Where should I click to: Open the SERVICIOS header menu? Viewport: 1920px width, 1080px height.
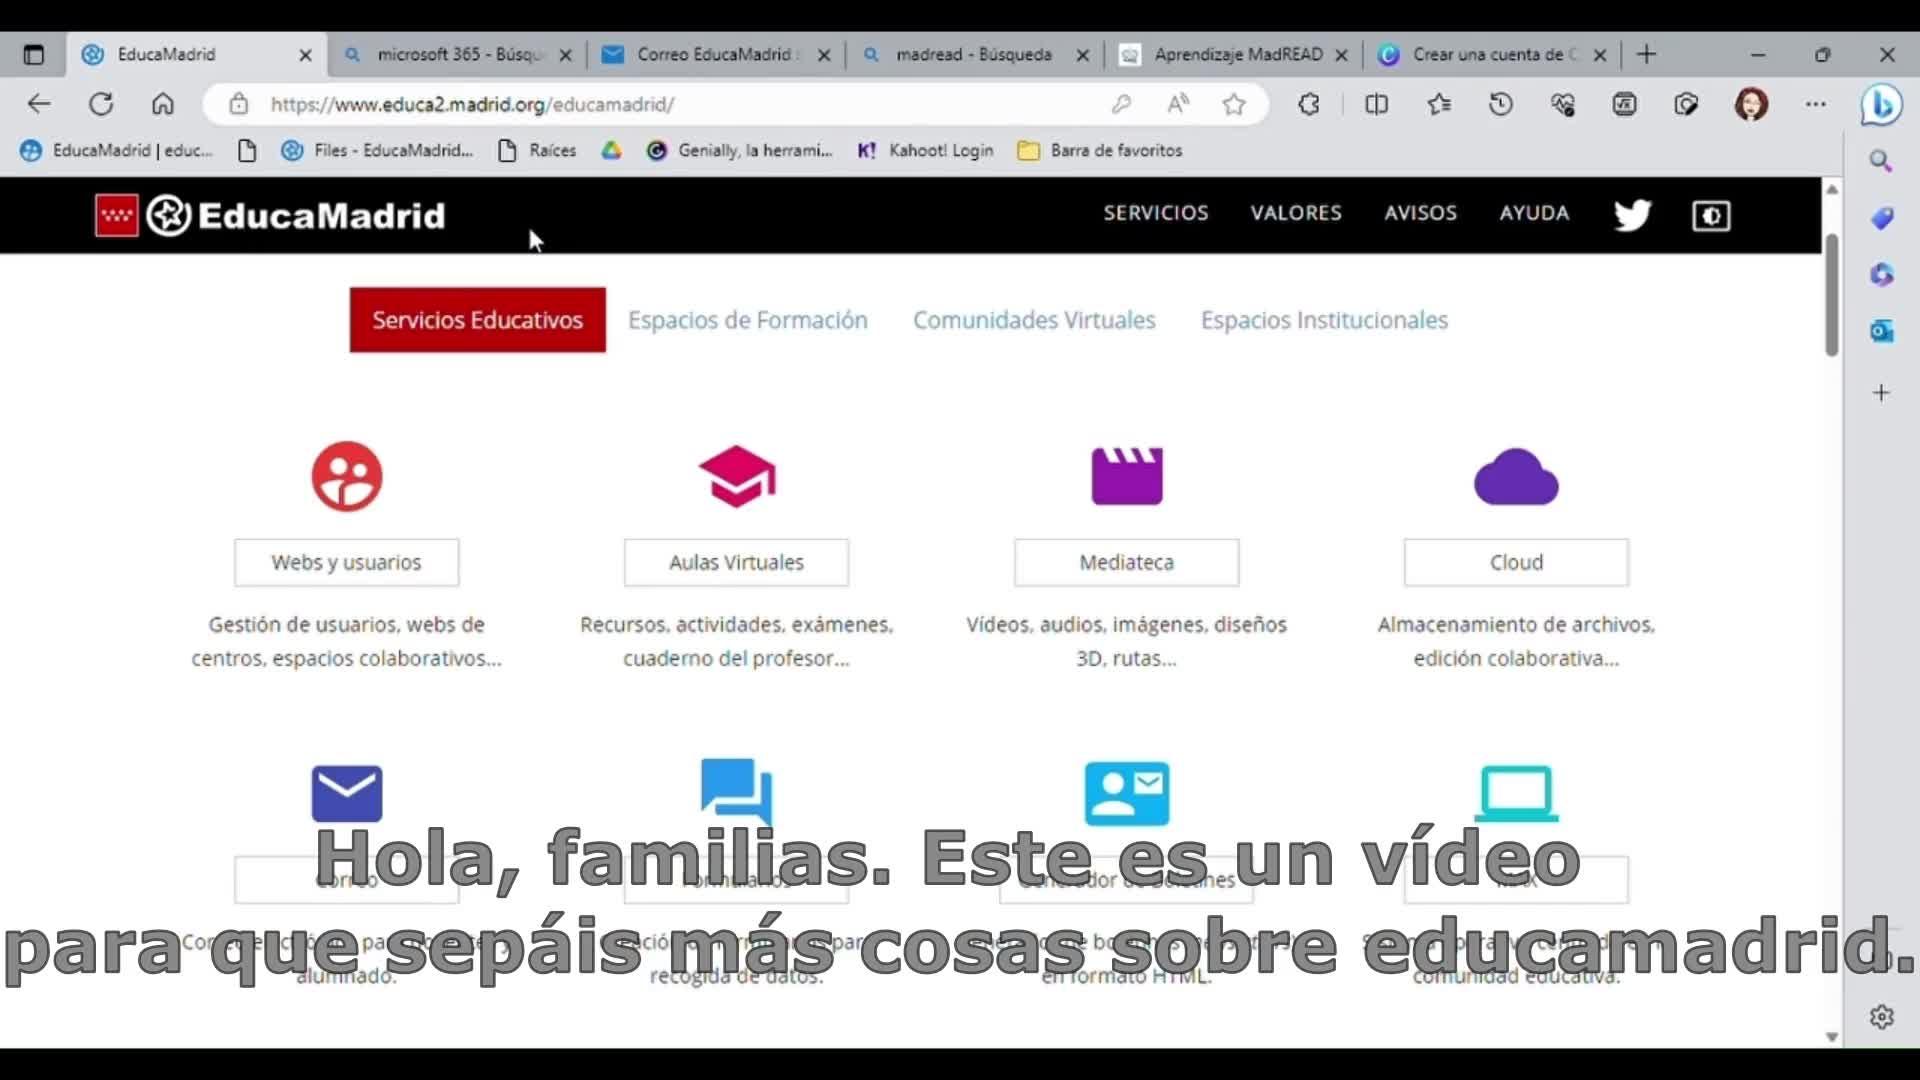[1155, 213]
